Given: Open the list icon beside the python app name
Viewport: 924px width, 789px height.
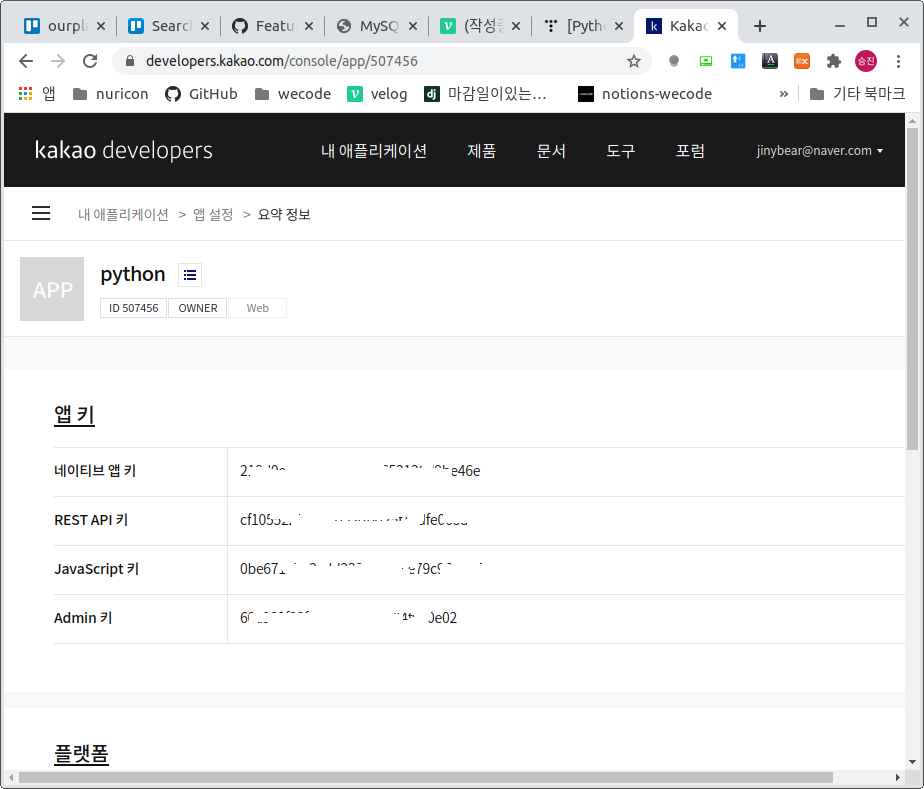Looking at the screenshot, I should point(189,274).
